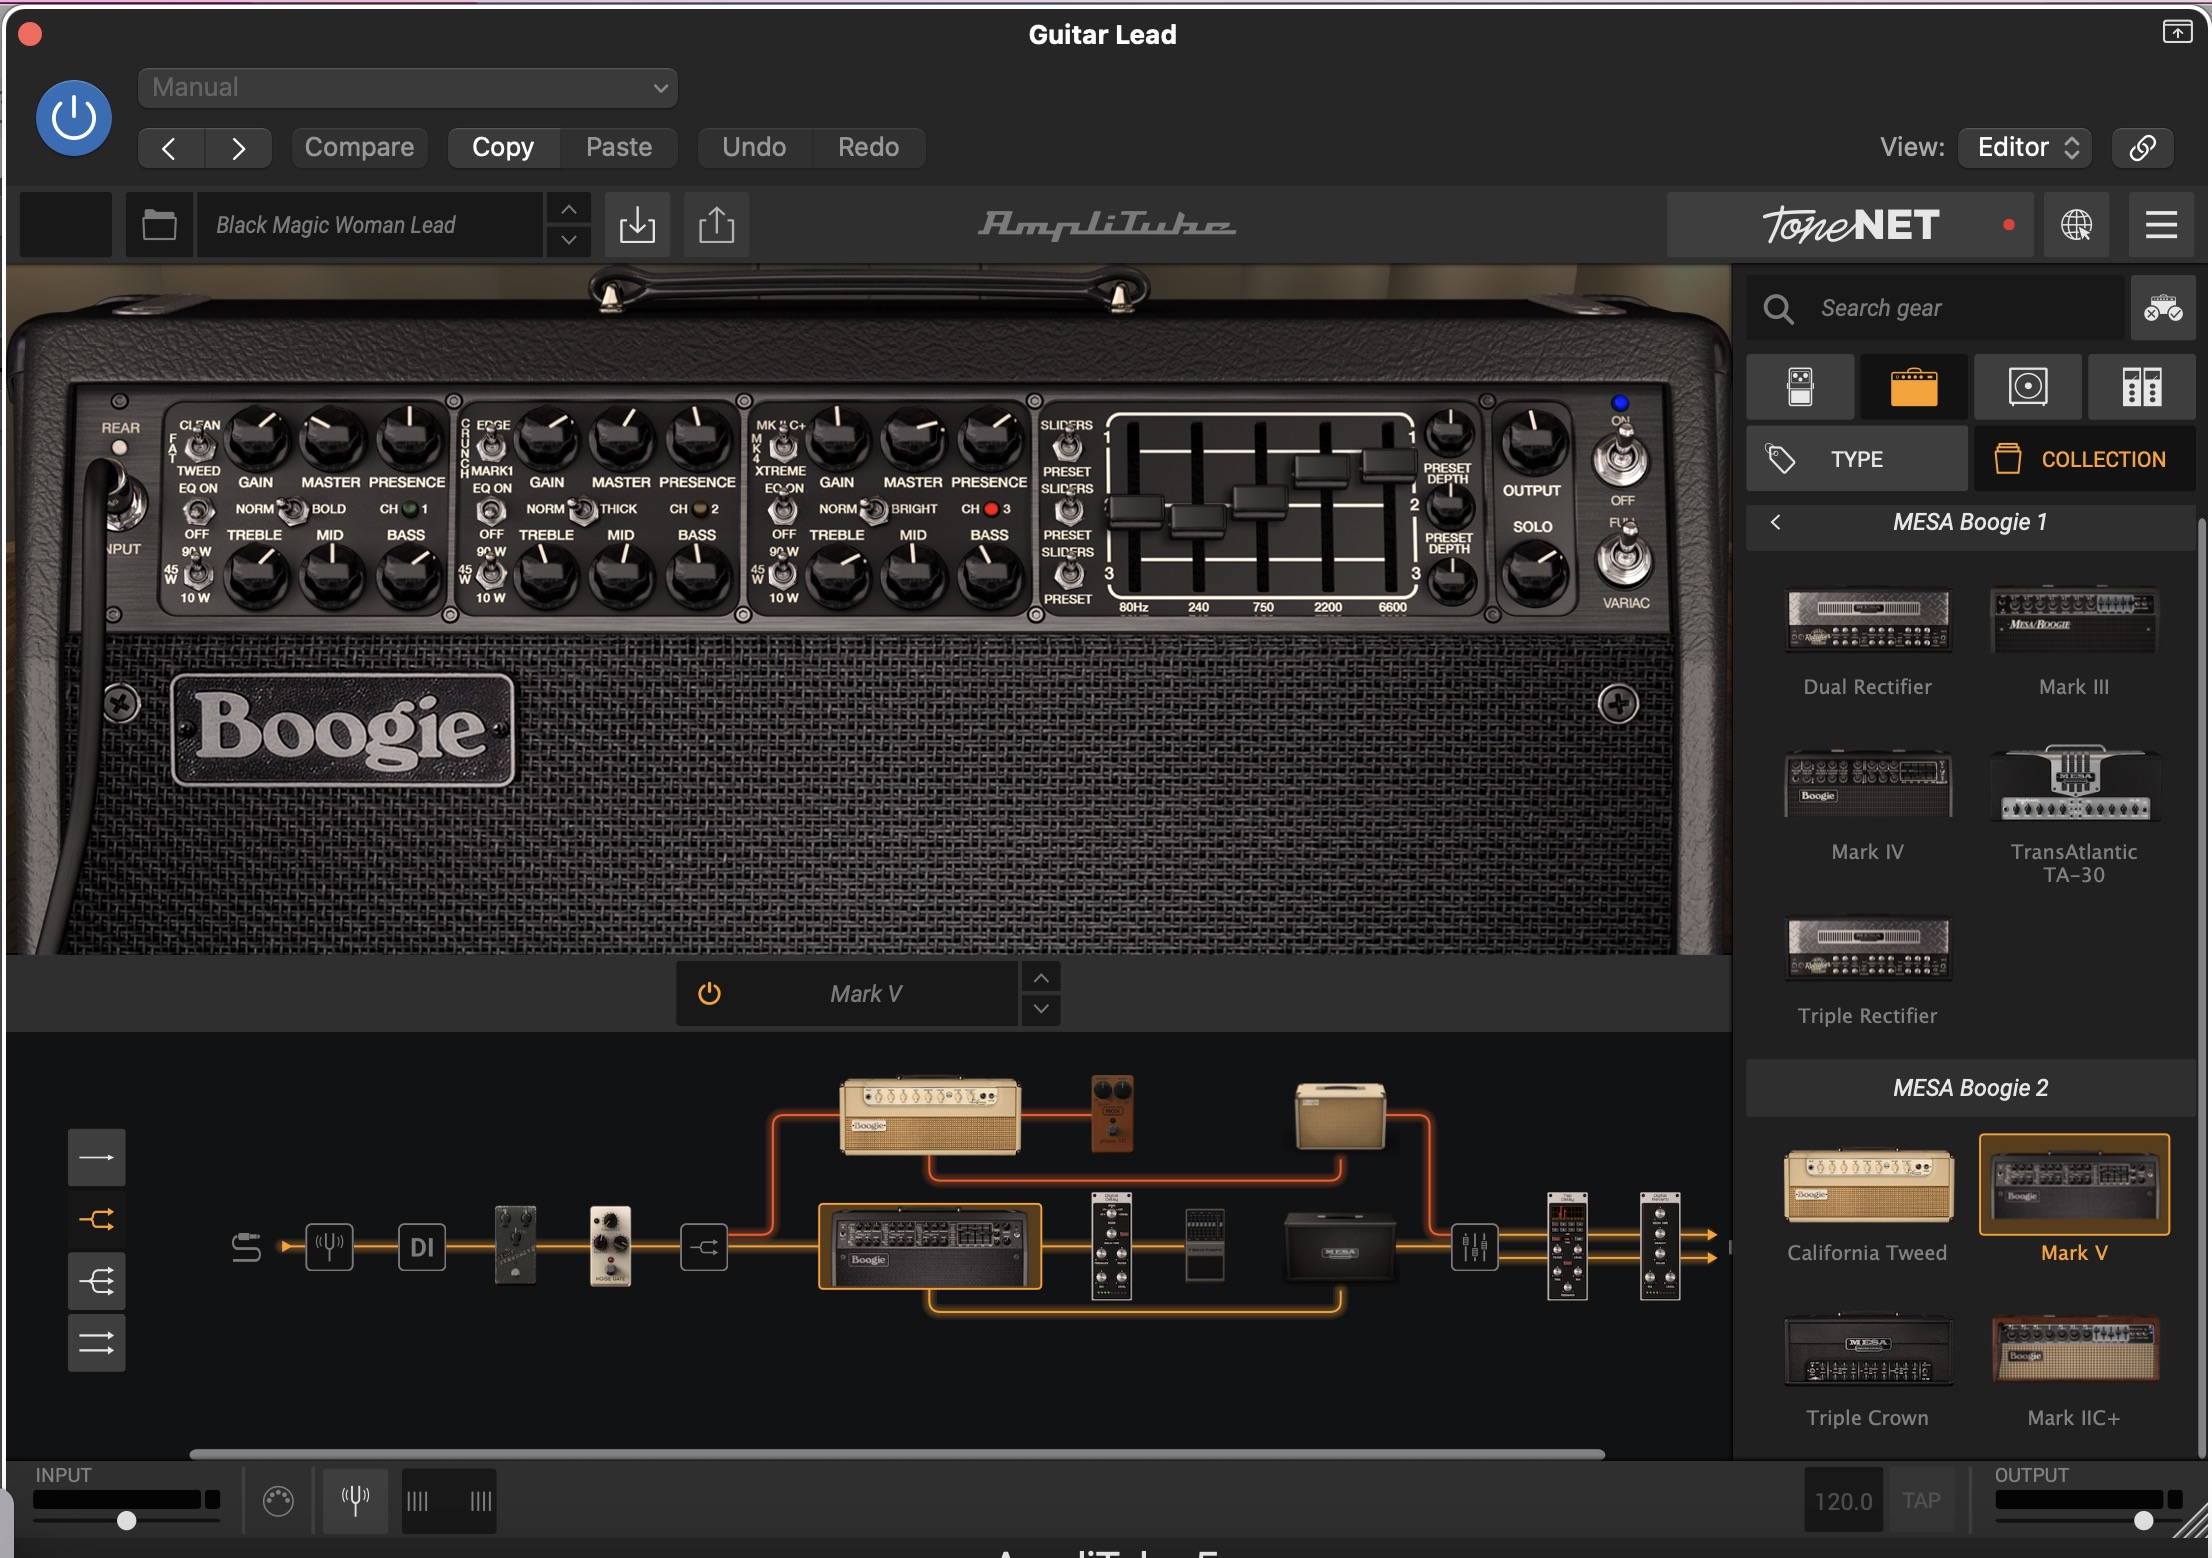
Task: Toggle channel 1 EQ ON/OFF switch
Action: [x=198, y=512]
